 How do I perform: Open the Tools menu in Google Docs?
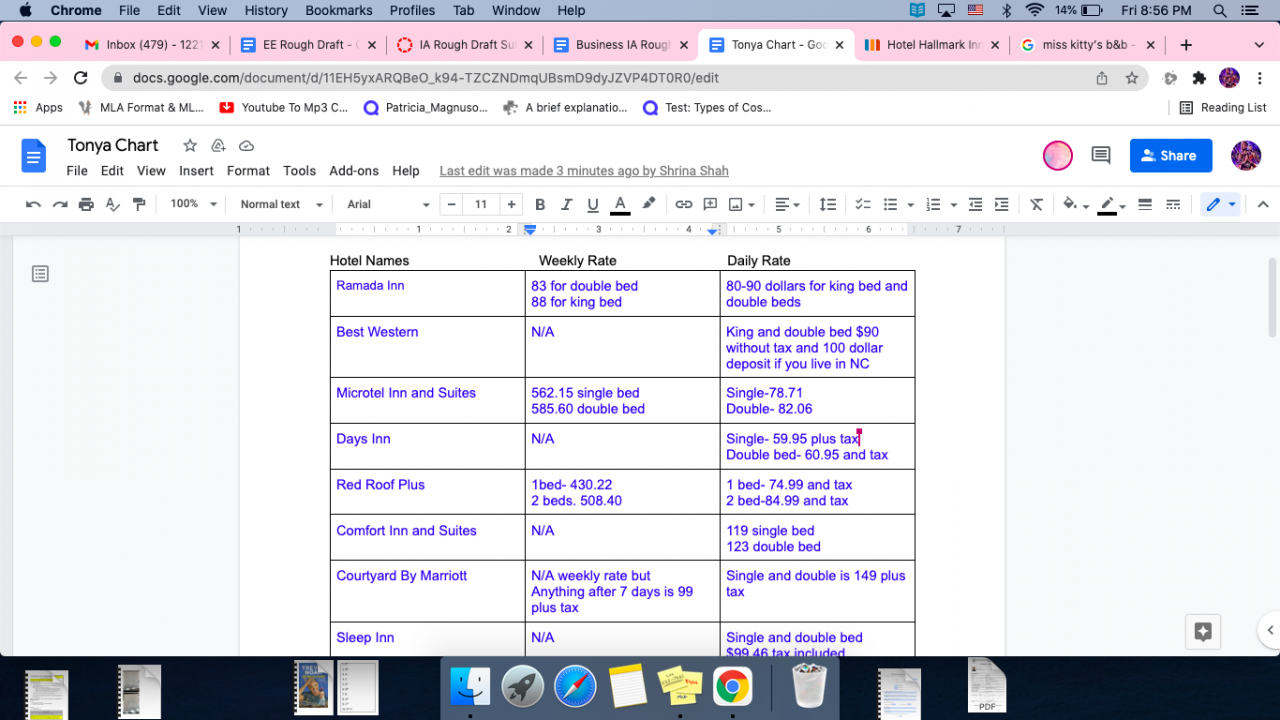(x=299, y=171)
